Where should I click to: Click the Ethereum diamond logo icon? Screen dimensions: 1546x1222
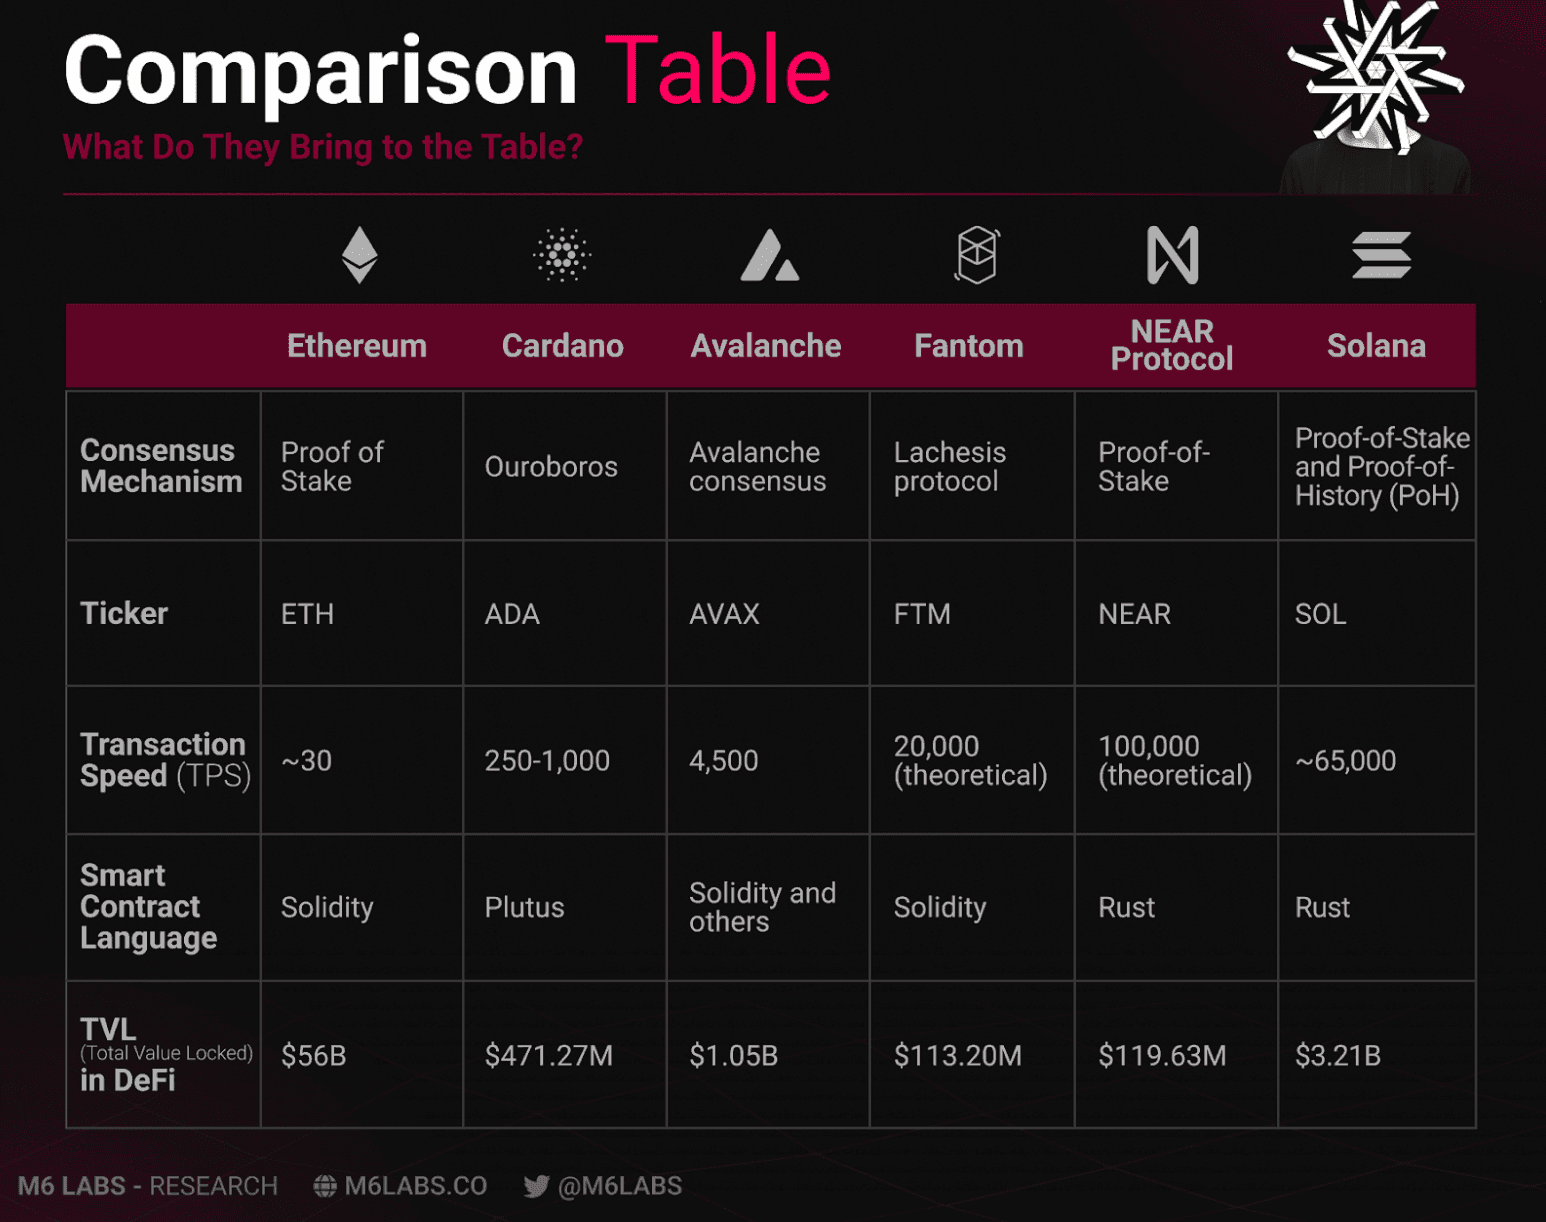(359, 254)
